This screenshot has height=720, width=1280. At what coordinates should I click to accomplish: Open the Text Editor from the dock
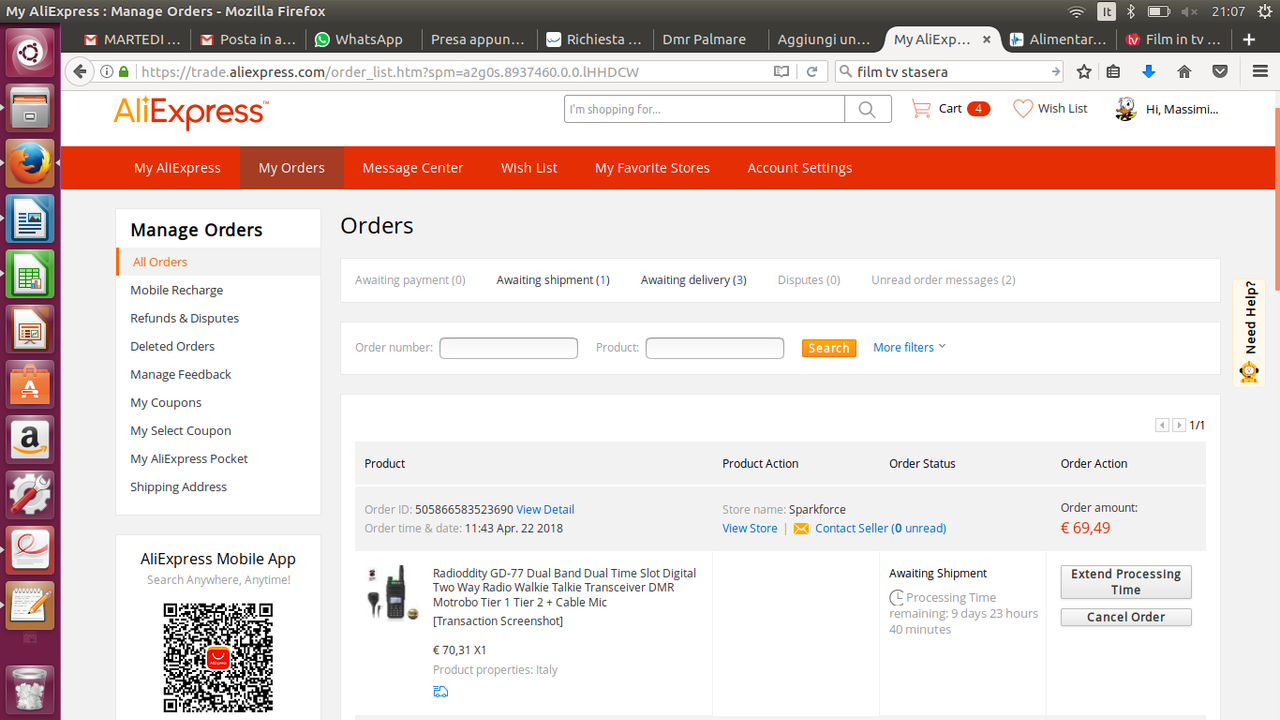pos(30,604)
